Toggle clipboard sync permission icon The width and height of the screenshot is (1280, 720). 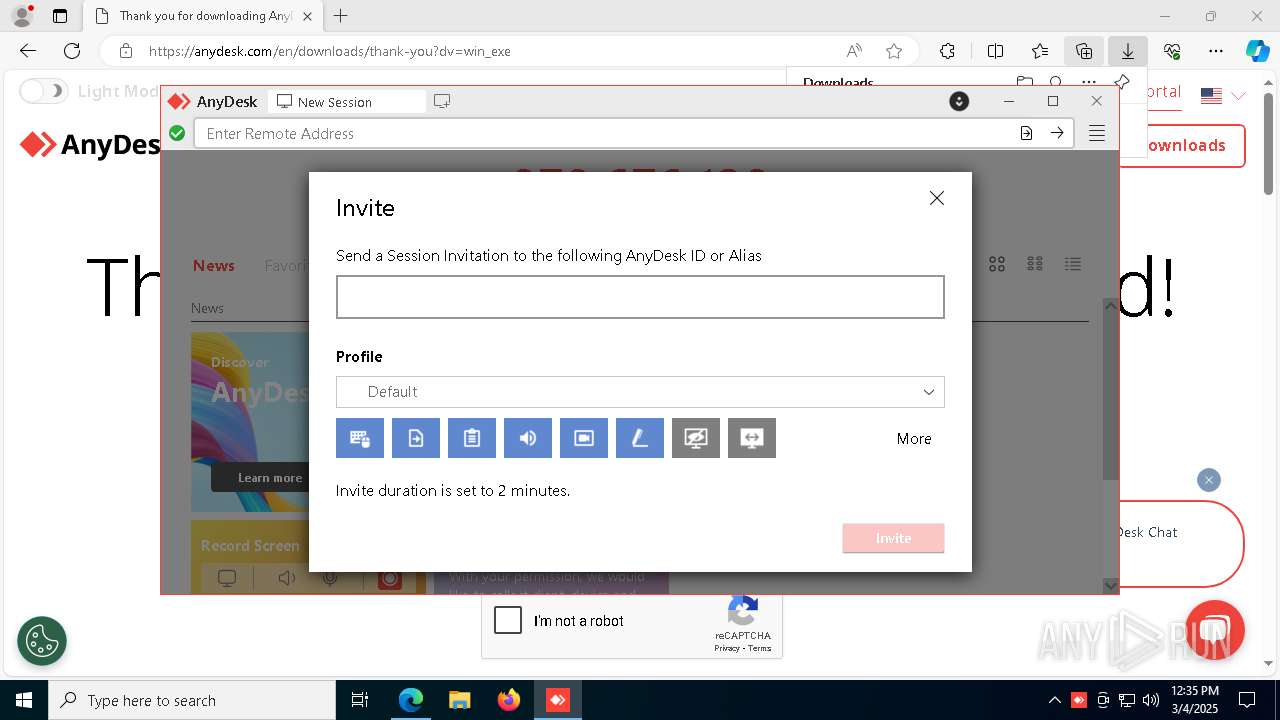coord(472,438)
